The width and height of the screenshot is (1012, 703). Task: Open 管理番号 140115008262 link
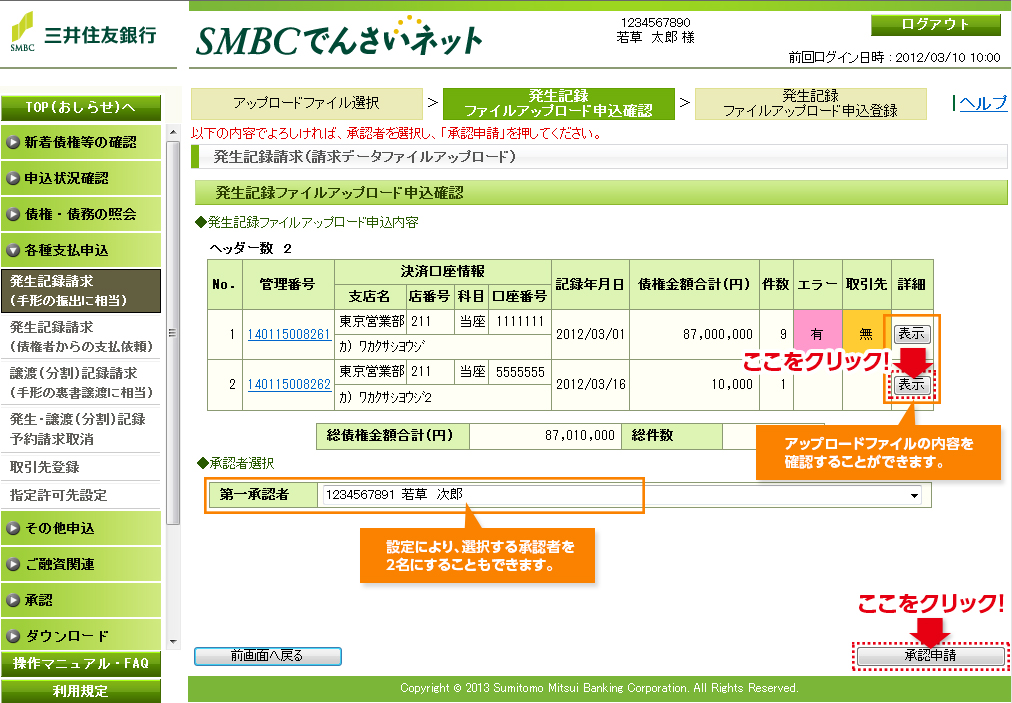pyautogui.click(x=288, y=385)
